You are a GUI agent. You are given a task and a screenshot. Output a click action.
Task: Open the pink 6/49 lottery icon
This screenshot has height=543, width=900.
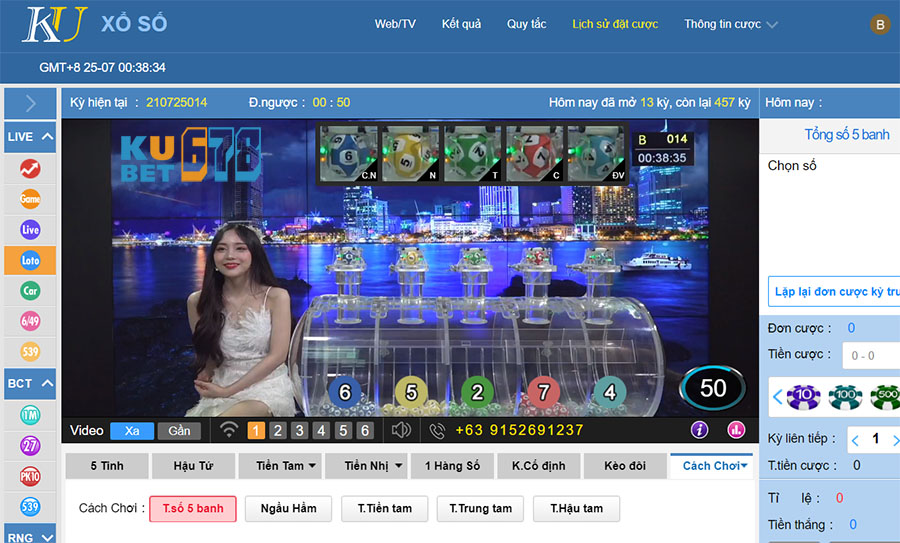coord(30,321)
